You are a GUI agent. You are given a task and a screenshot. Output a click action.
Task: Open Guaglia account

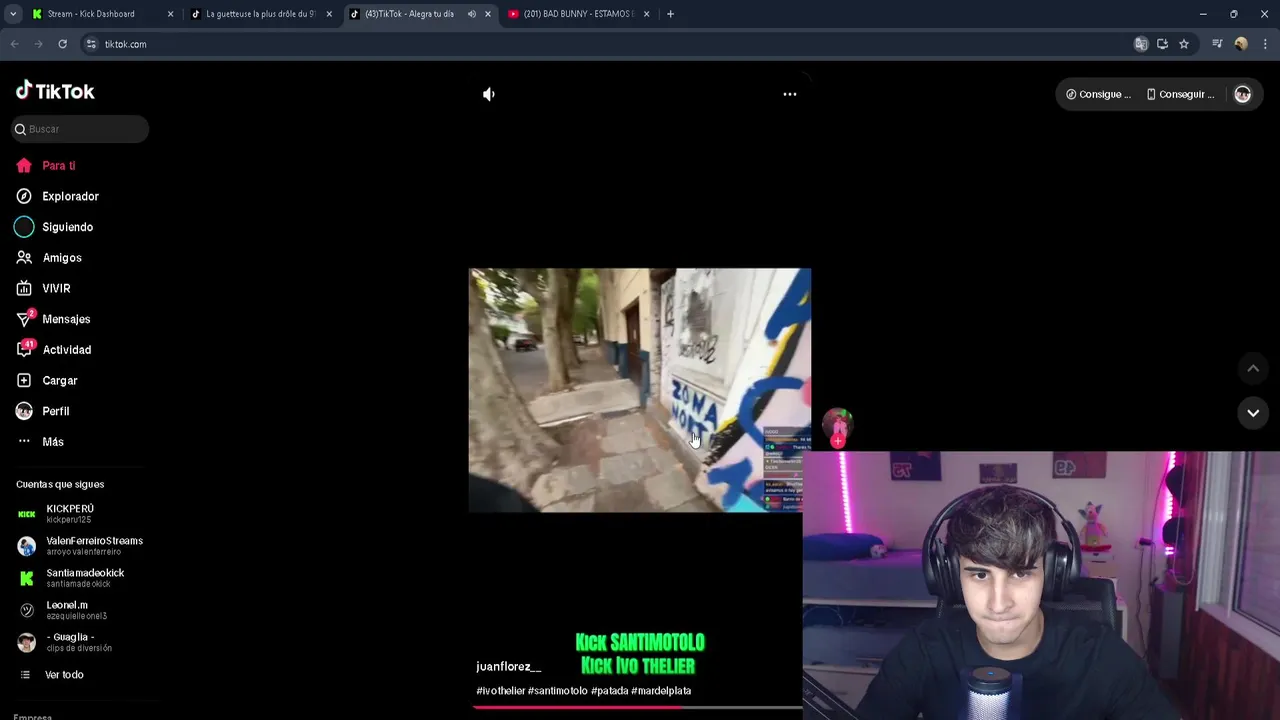pos(65,642)
